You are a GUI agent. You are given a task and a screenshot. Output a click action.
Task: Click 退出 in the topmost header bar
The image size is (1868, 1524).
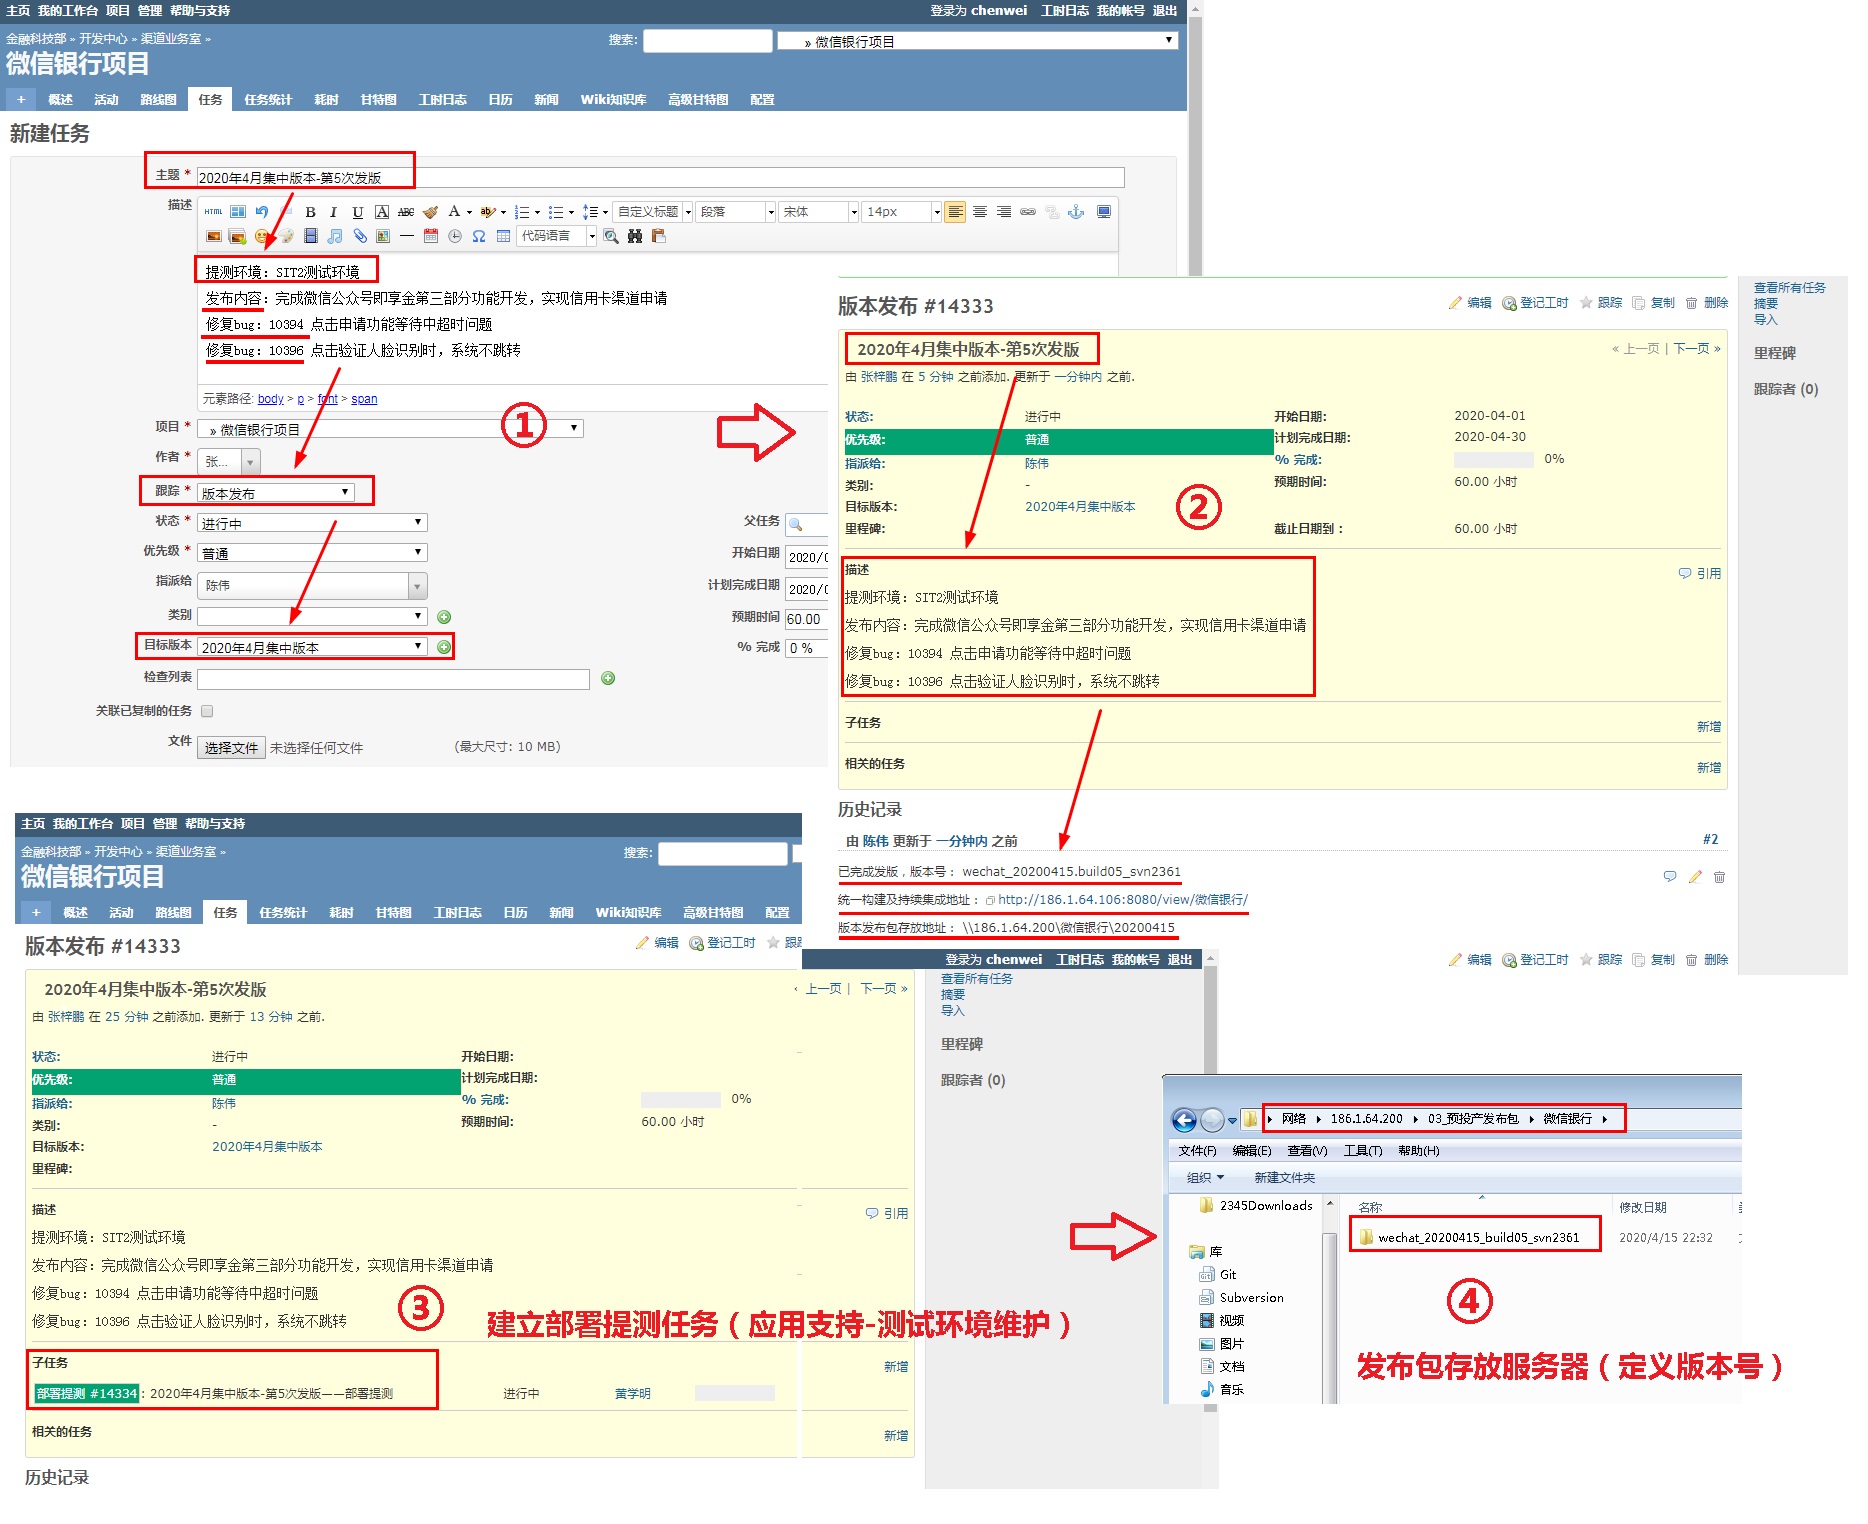1165,10
